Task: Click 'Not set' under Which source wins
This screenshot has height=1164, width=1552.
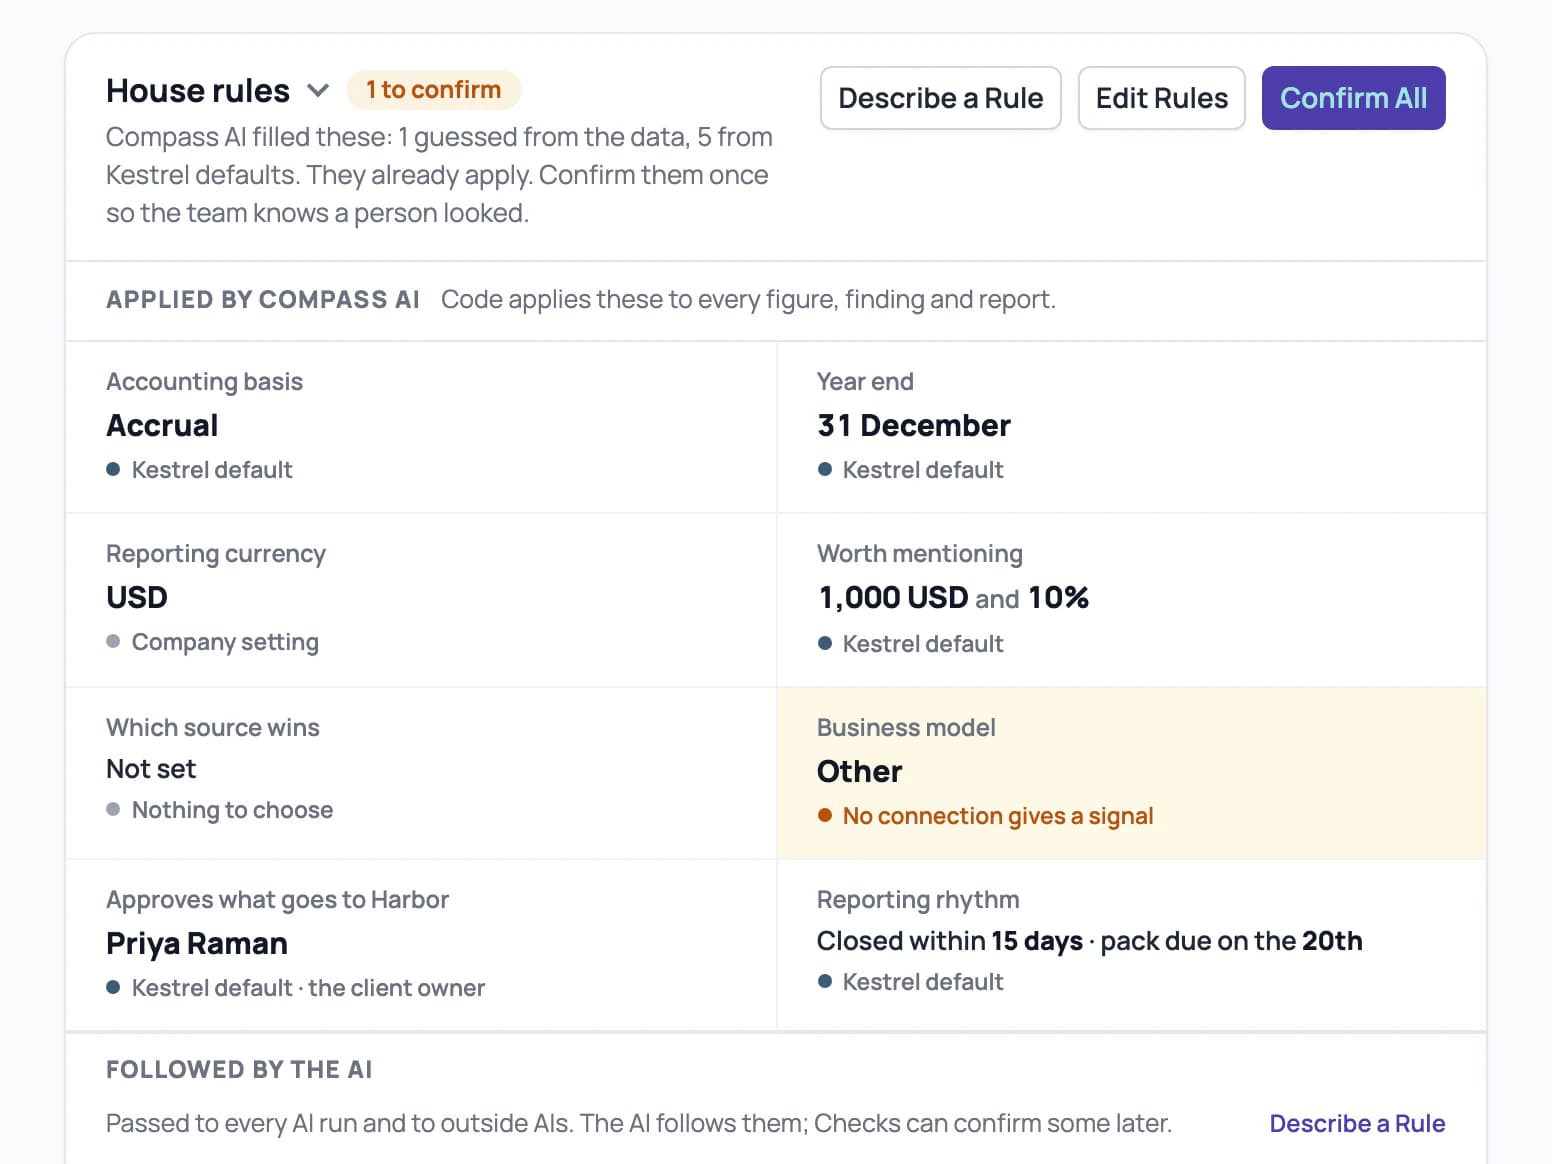Action: coord(151,769)
